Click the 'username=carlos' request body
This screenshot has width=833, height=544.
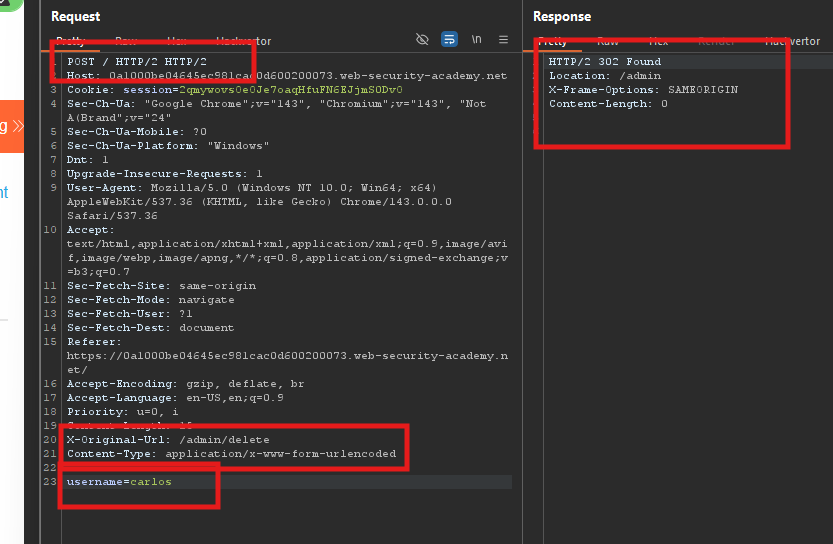(x=119, y=482)
